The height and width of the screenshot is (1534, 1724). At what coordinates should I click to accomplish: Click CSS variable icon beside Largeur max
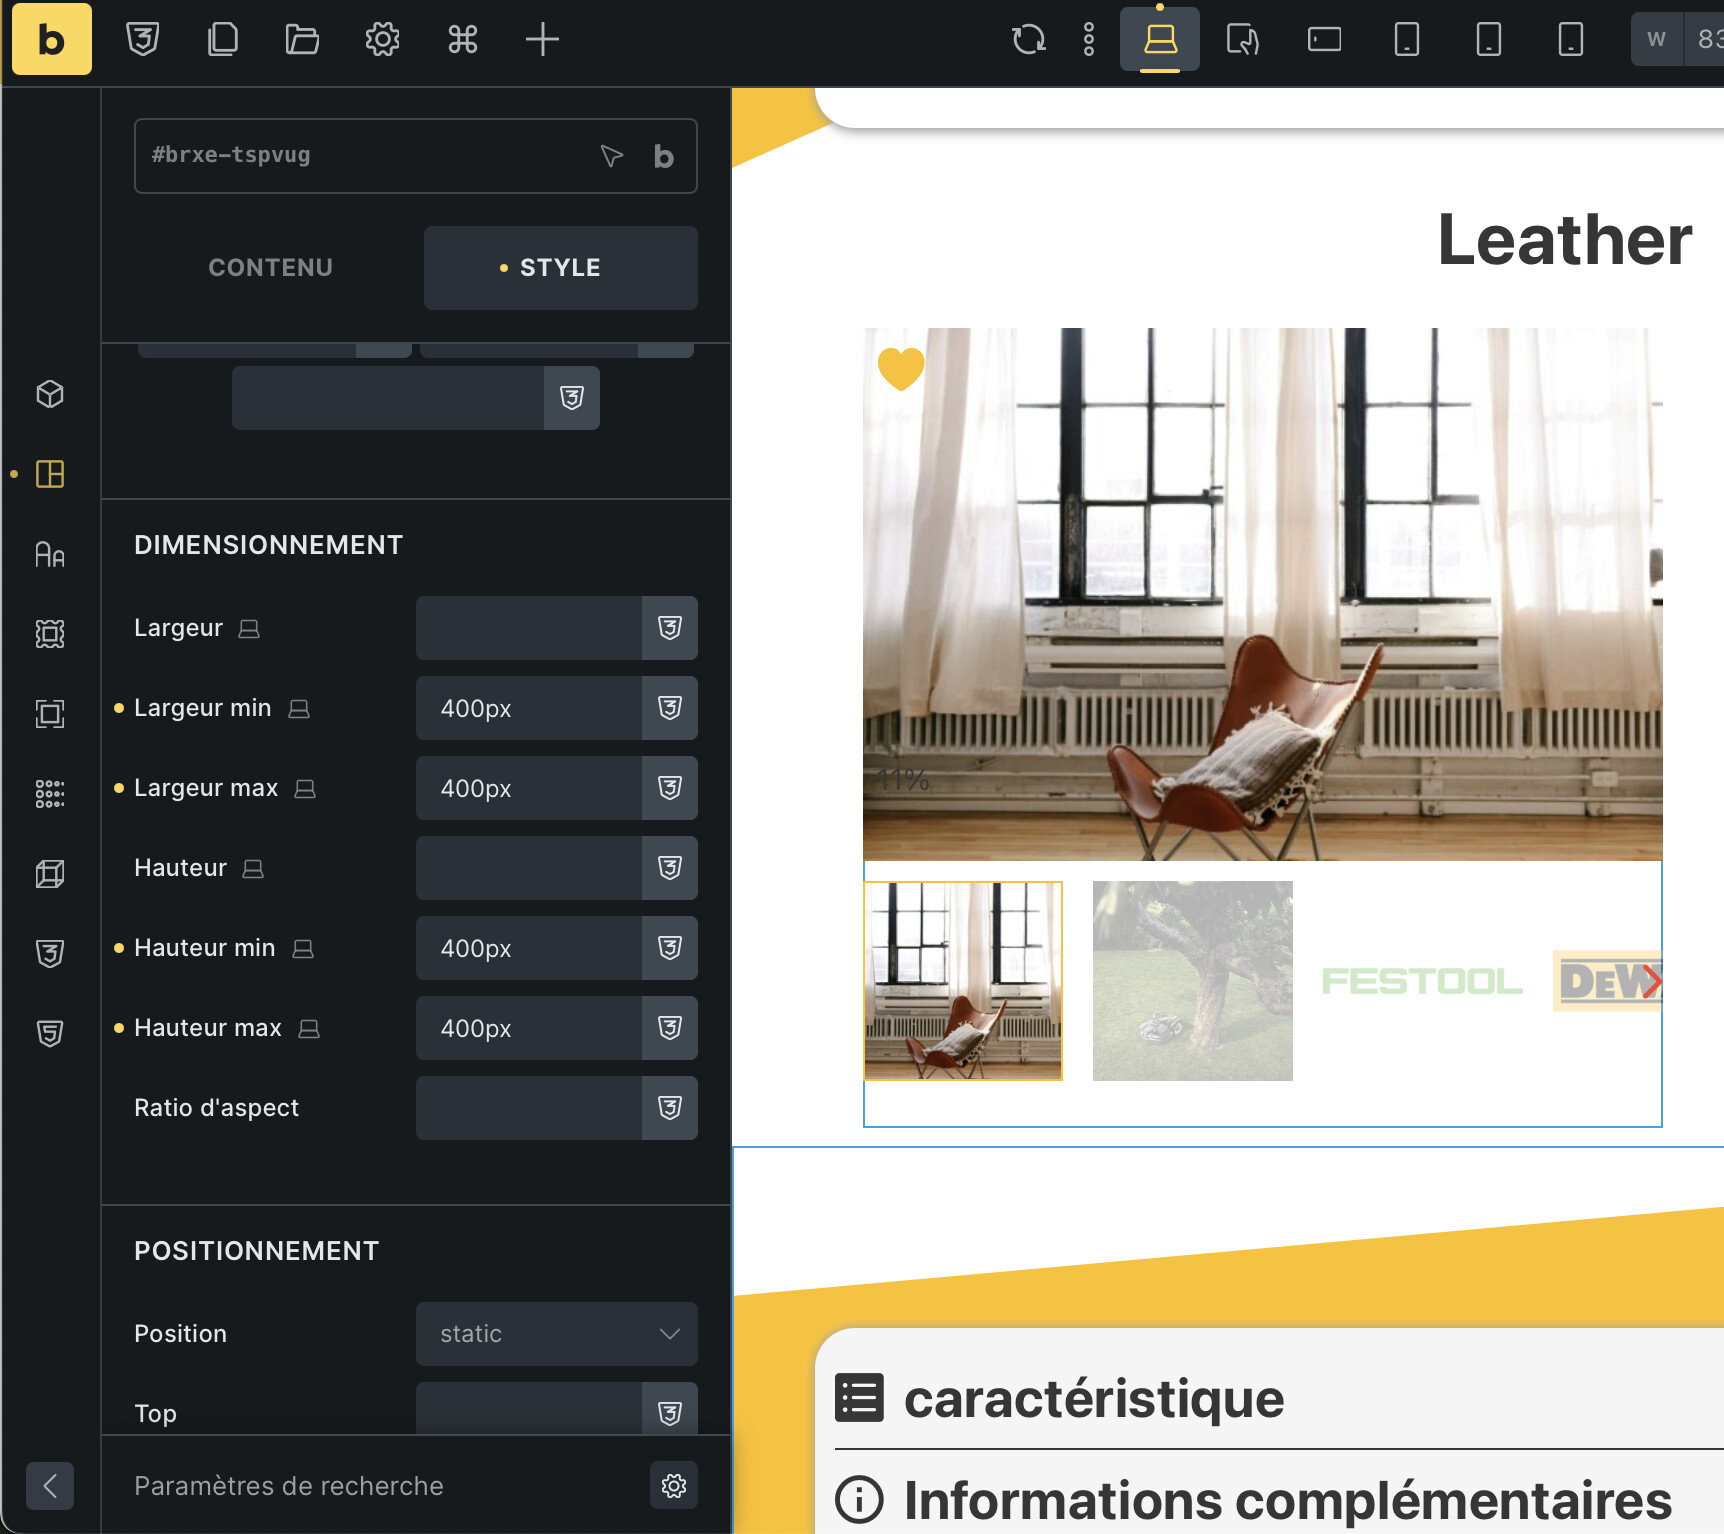(670, 788)
